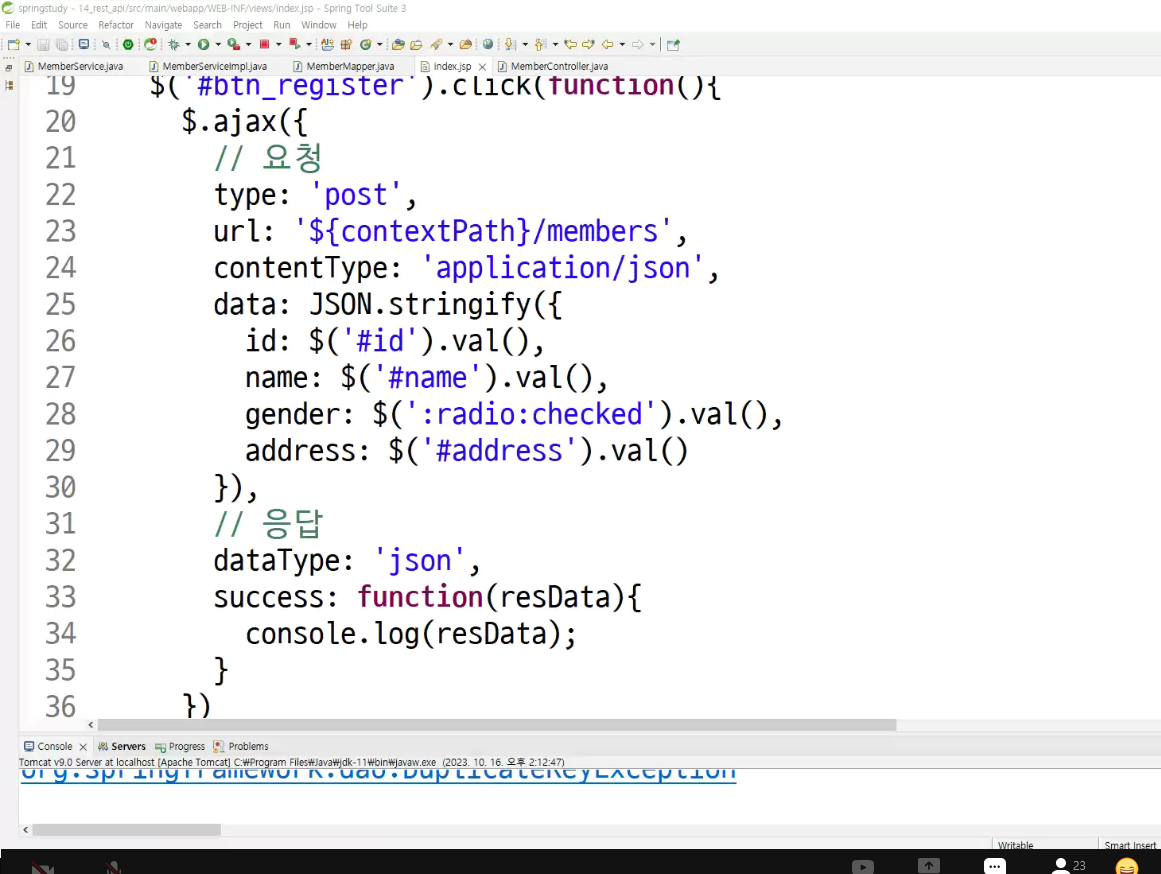Click the Next Annotation icon
Viewport: 1161px width, 874px height.
pyautogui.click(x=509, y=44)
